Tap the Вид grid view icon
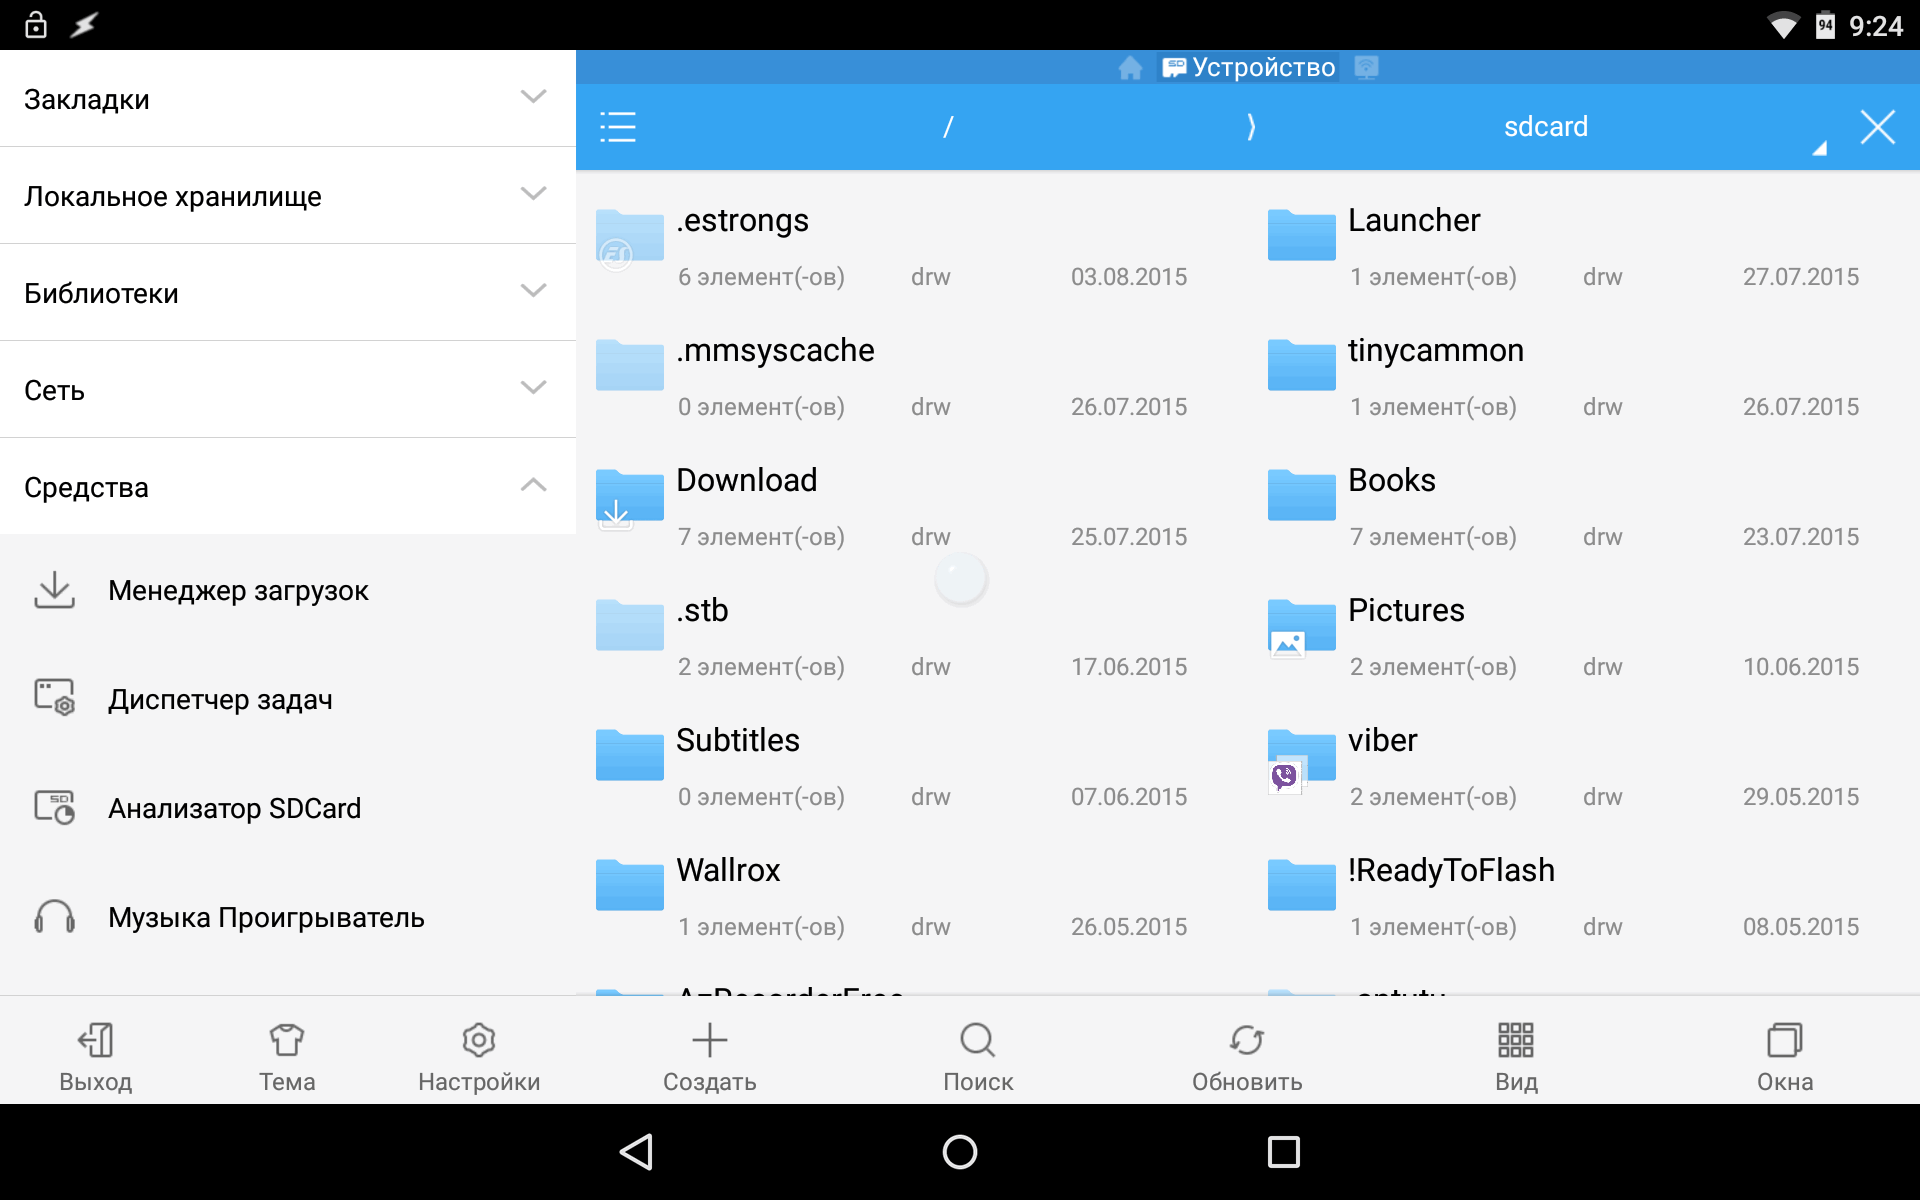 pos(1516,1040)
